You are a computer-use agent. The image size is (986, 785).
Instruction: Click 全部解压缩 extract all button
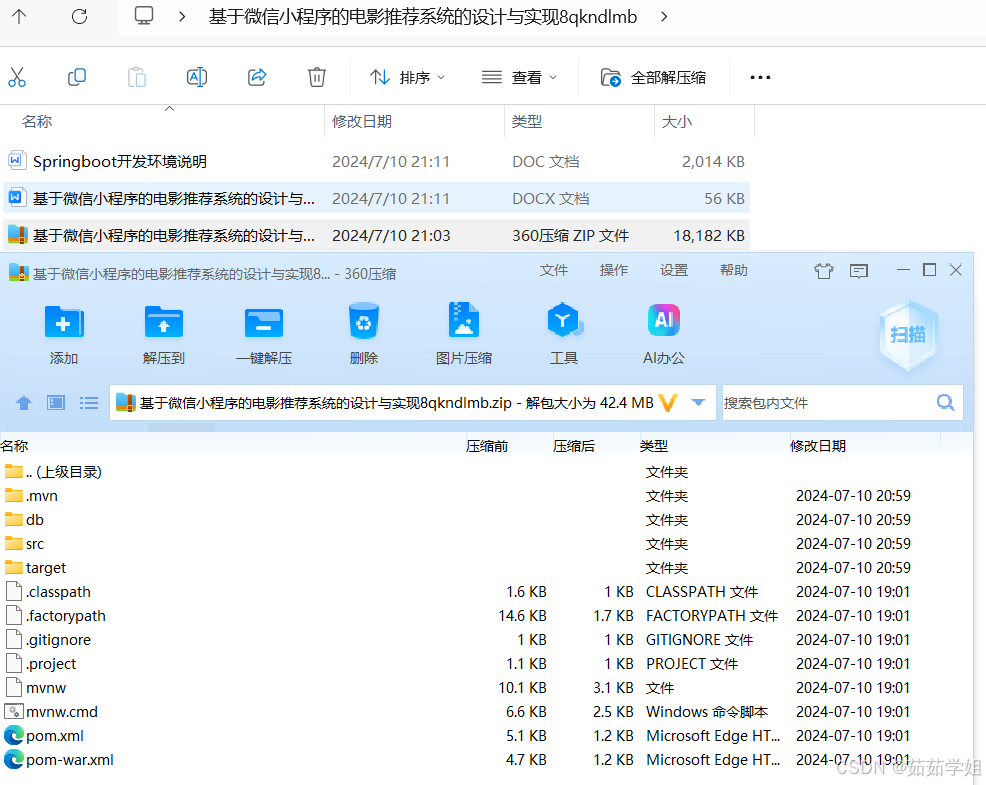pos(653,77)
